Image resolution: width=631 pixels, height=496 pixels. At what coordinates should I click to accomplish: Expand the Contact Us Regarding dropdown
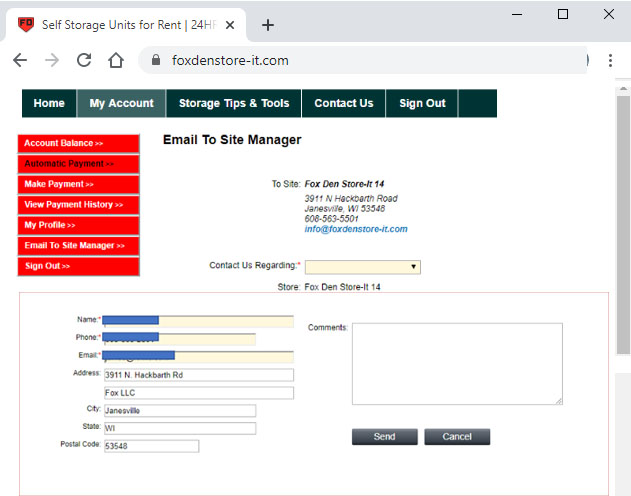click(362, 267)
